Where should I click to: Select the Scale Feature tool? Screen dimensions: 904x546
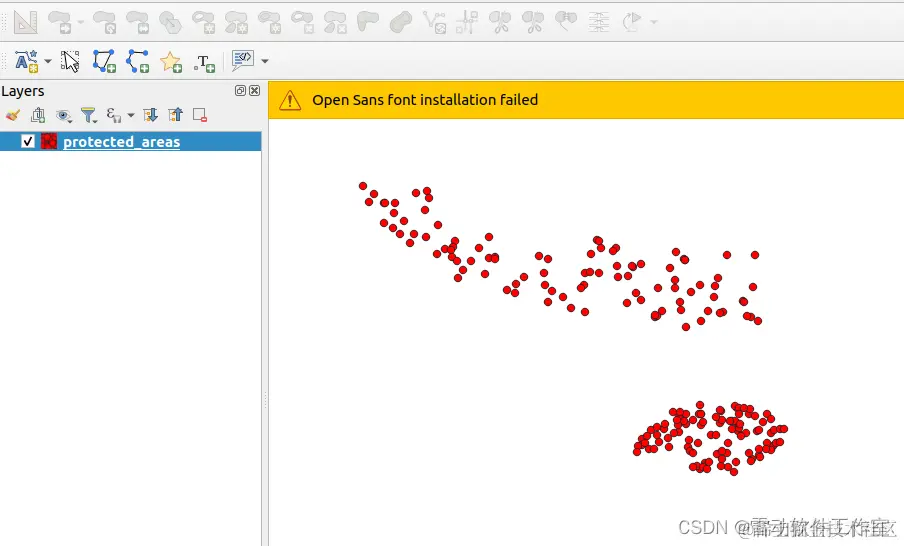[137, 22]
